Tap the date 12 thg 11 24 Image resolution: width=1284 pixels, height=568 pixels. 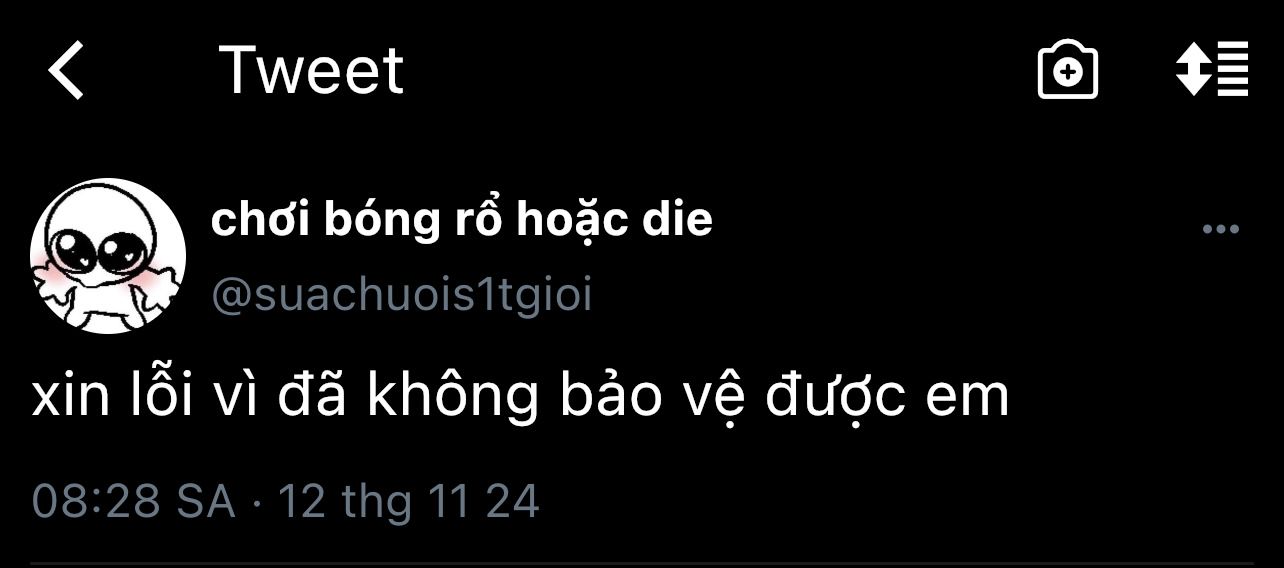408,501
